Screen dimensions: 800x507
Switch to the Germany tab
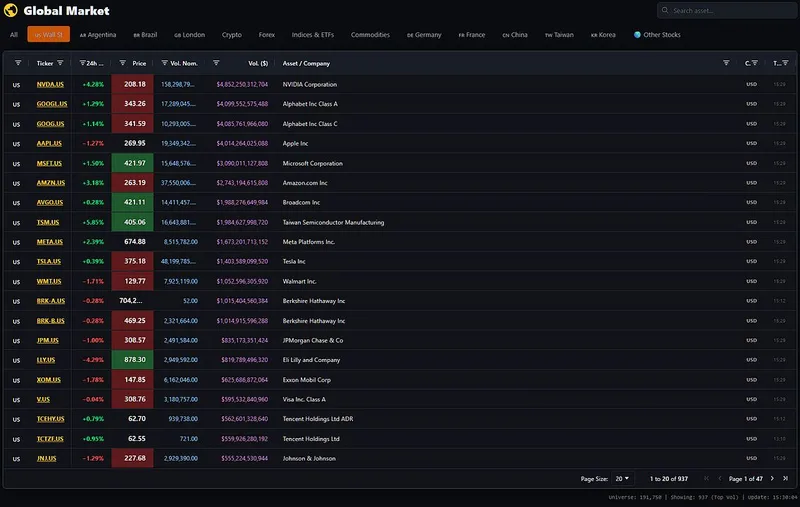[x=424, y=35]
